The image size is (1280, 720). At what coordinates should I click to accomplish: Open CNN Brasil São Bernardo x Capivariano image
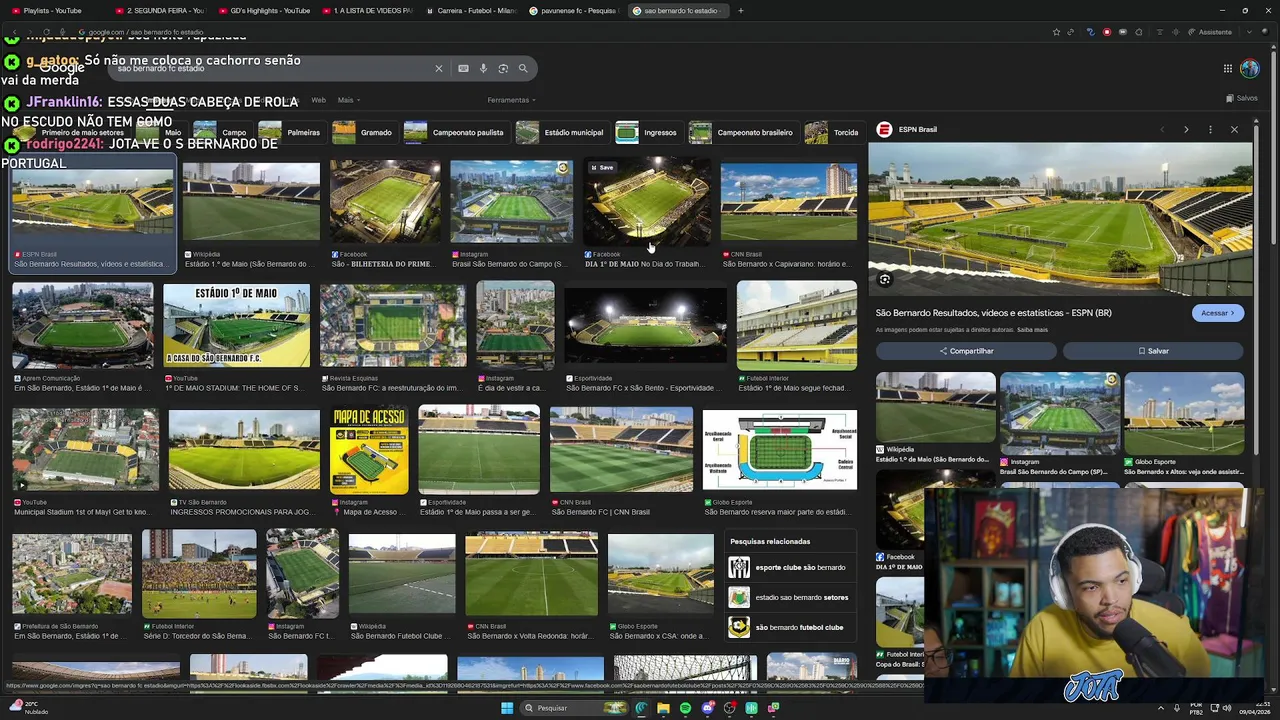(x=789, y=201)
